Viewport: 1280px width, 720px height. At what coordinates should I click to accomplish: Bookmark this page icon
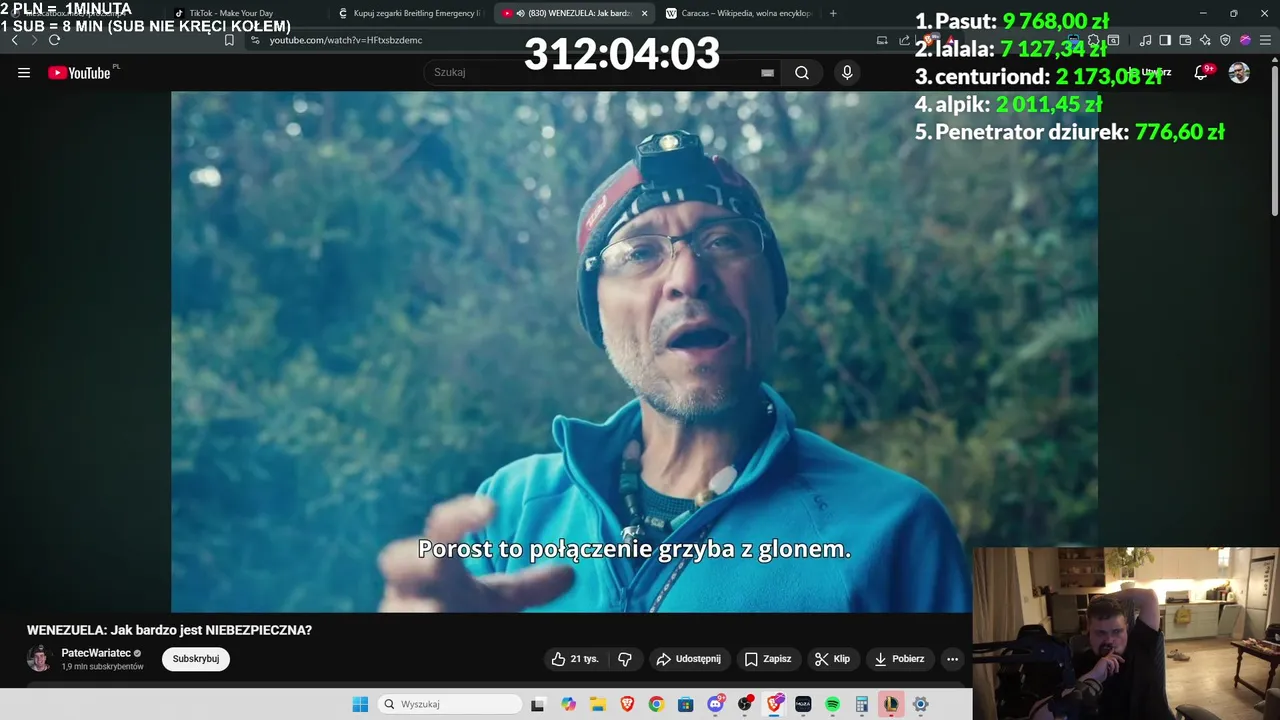coord(229,40)
